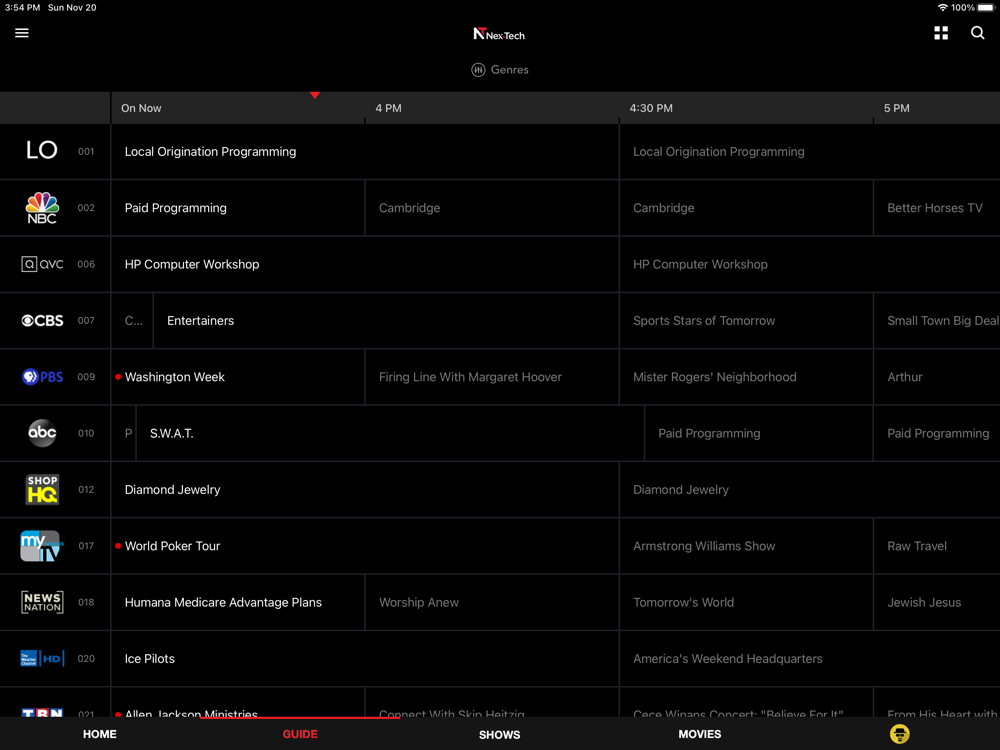This screenshot has width=1000, height=750.
Task: Select the LO channel logo
Action: tap(41, 151)
